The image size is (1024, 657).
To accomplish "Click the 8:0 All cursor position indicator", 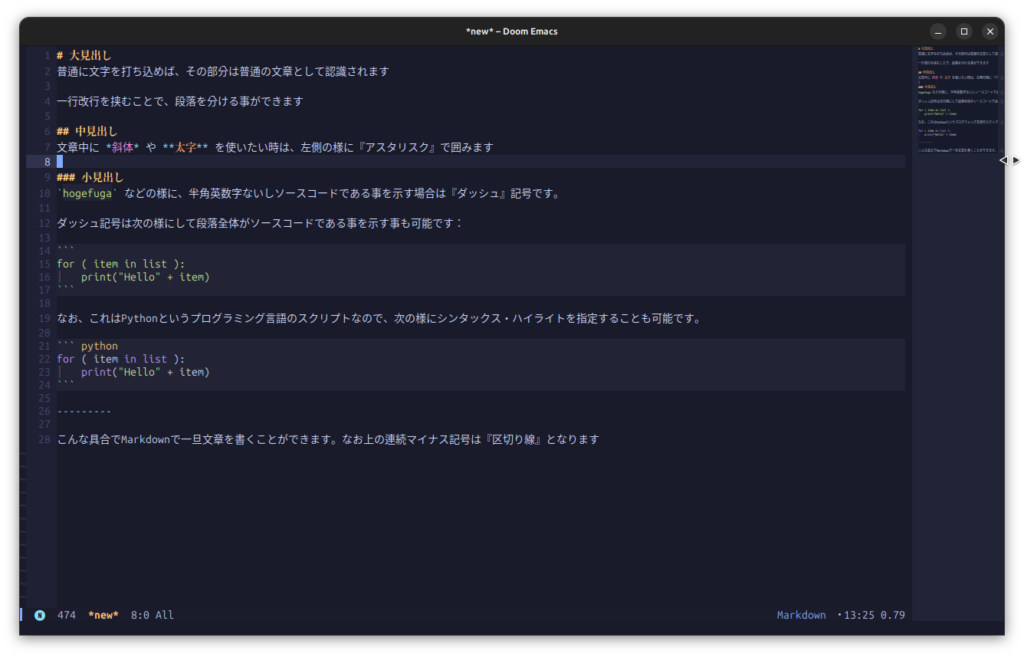I will [x=152, y=615].
